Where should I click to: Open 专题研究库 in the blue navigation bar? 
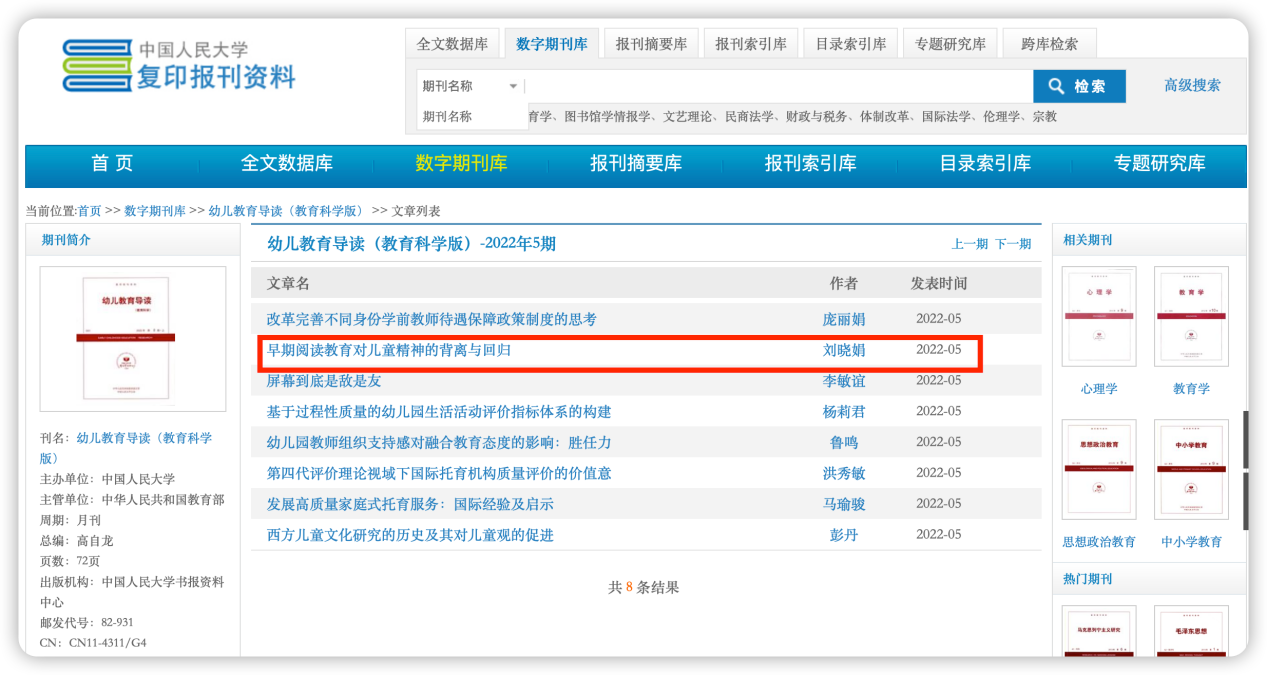point(1159,164)
